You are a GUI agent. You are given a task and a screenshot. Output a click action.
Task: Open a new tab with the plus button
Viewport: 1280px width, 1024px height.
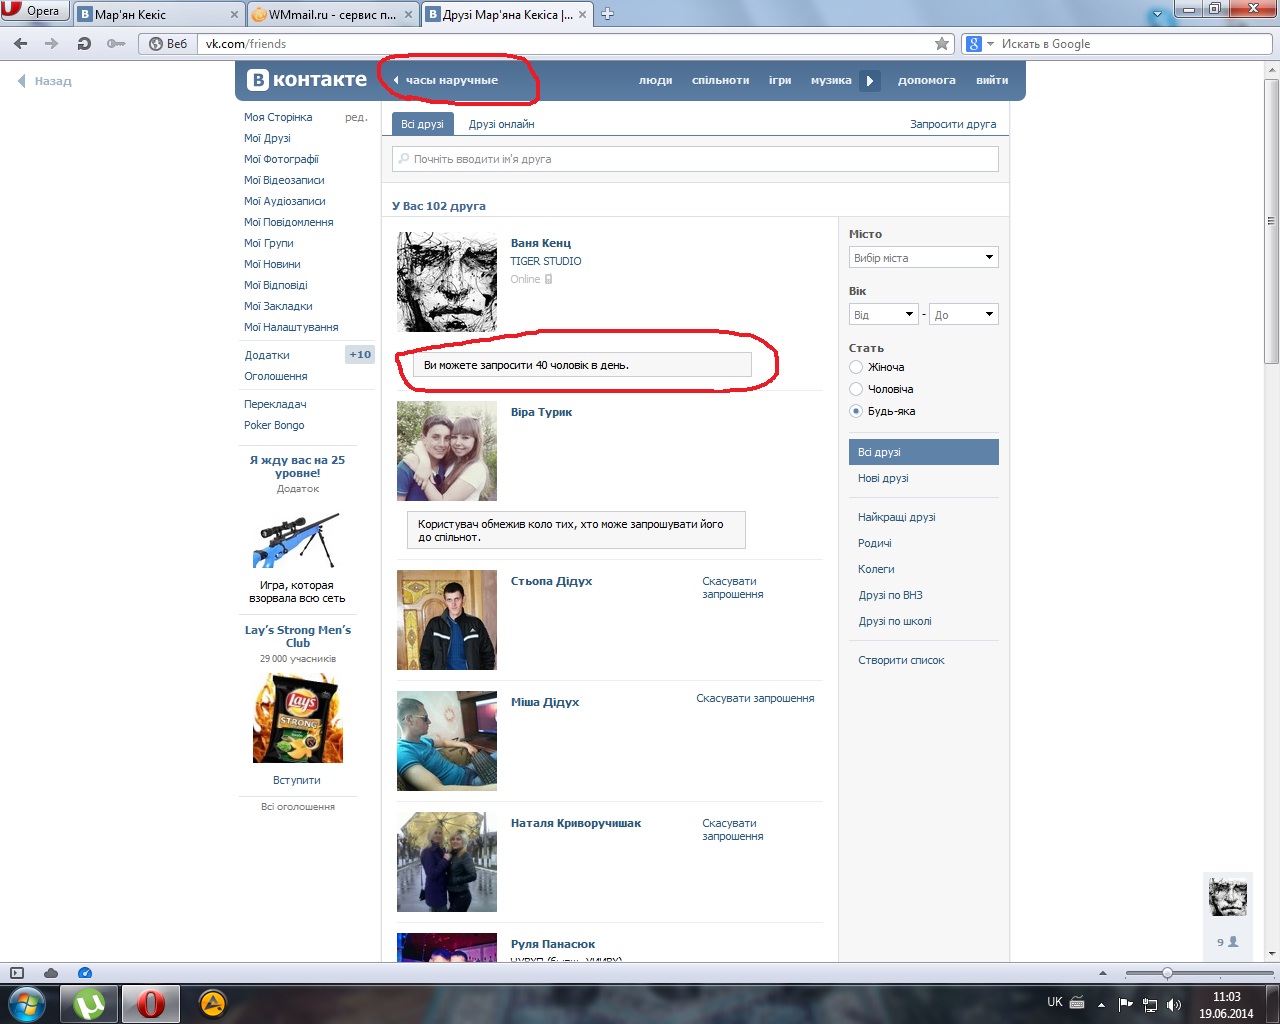pyautogui.click(x=607, y=14)
